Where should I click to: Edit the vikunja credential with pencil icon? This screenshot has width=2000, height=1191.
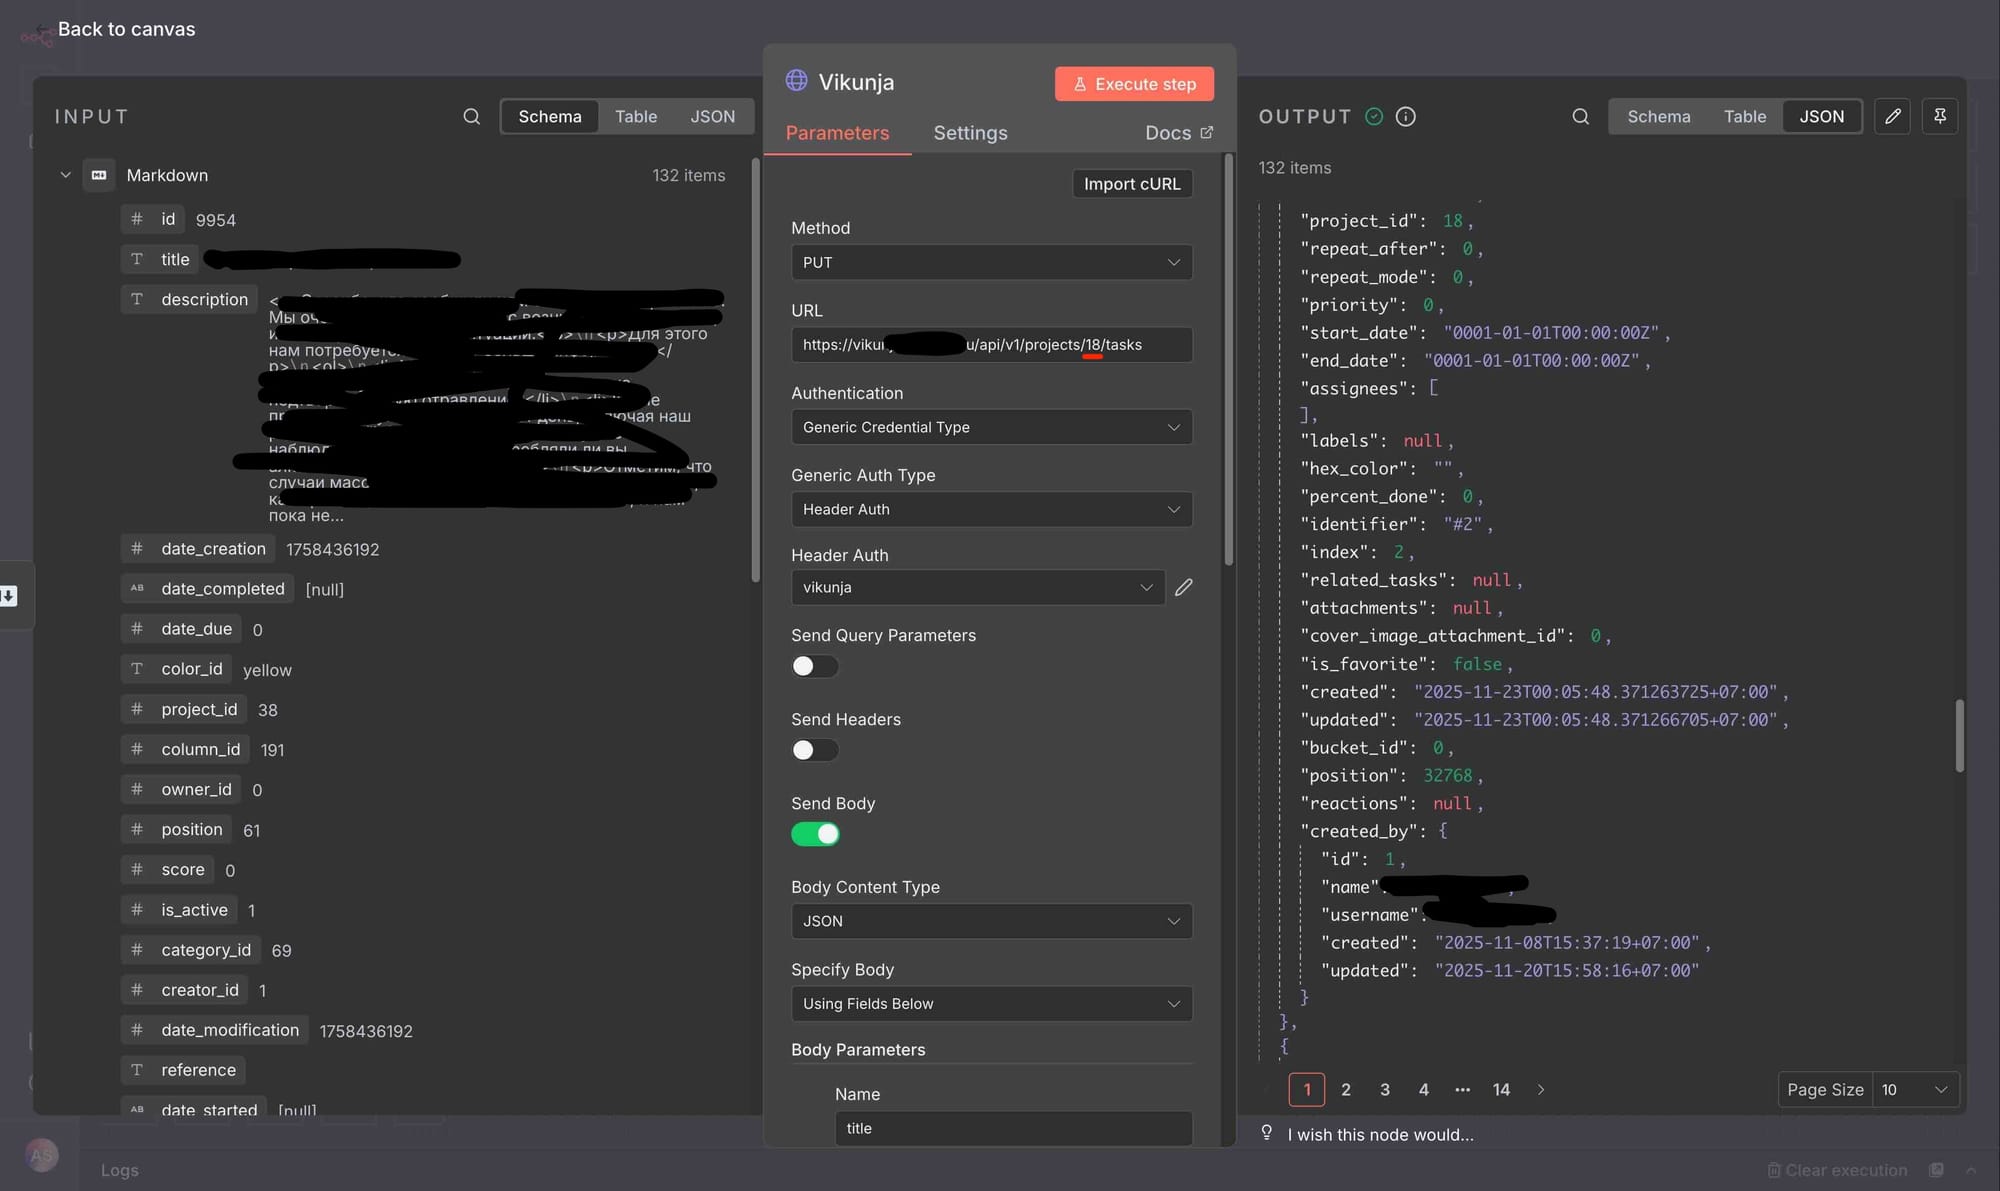pyautogui.click(x=1183, y=588)
